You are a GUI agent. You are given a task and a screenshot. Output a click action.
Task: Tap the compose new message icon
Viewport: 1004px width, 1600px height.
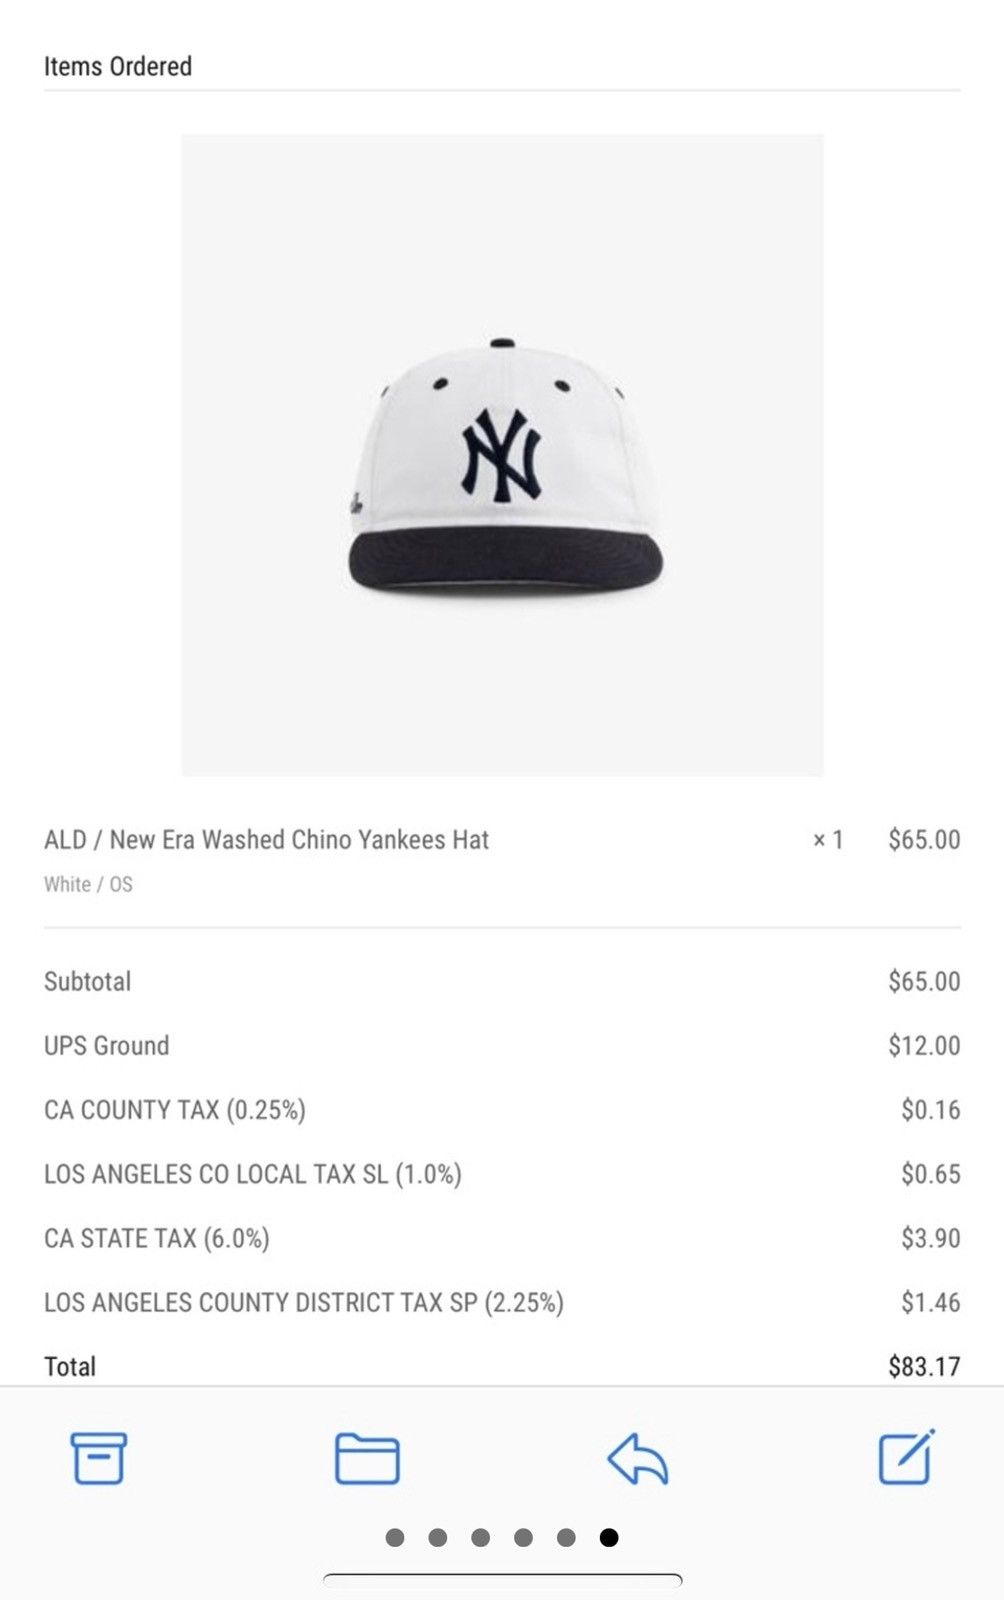(x=906, y=1457)
